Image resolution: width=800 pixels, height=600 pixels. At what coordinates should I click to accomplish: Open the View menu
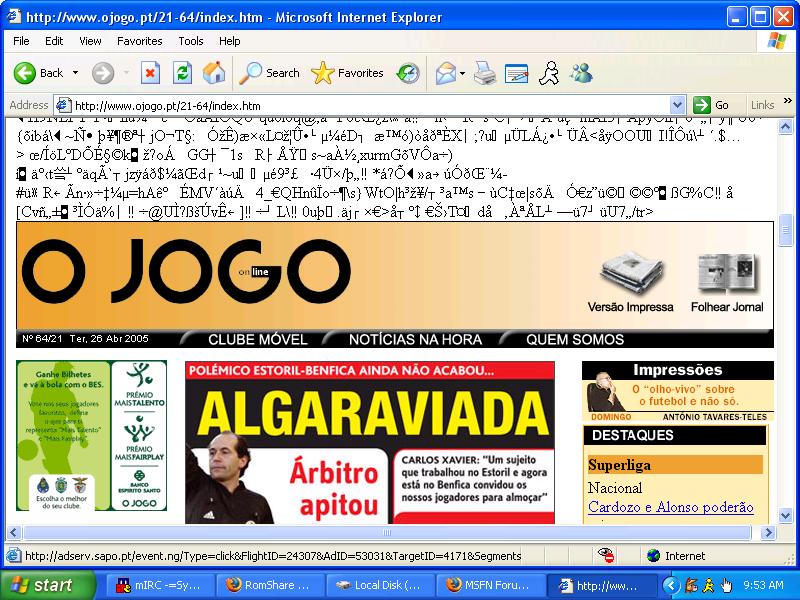tap(90, 41)
